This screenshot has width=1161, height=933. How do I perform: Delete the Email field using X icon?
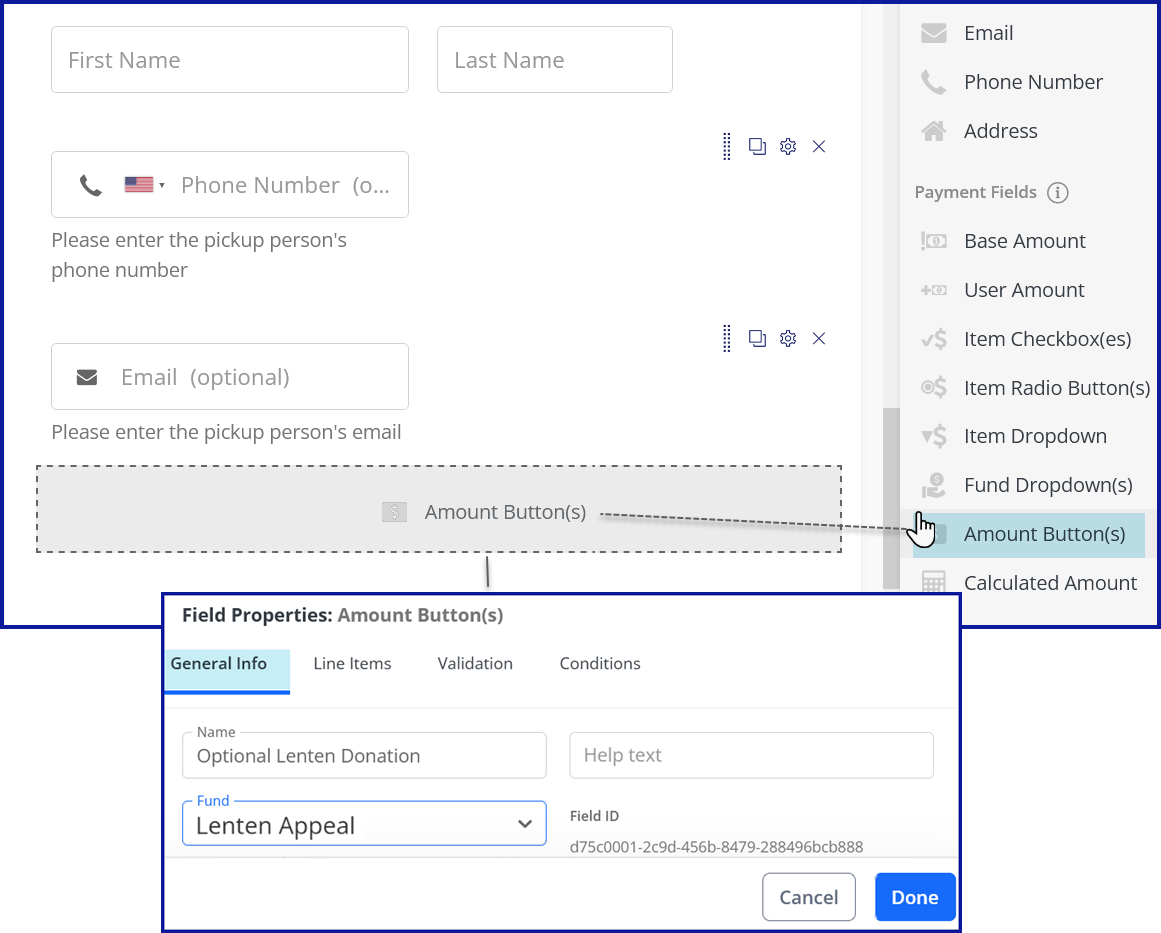pyautogui.click(x=819, y=339)
